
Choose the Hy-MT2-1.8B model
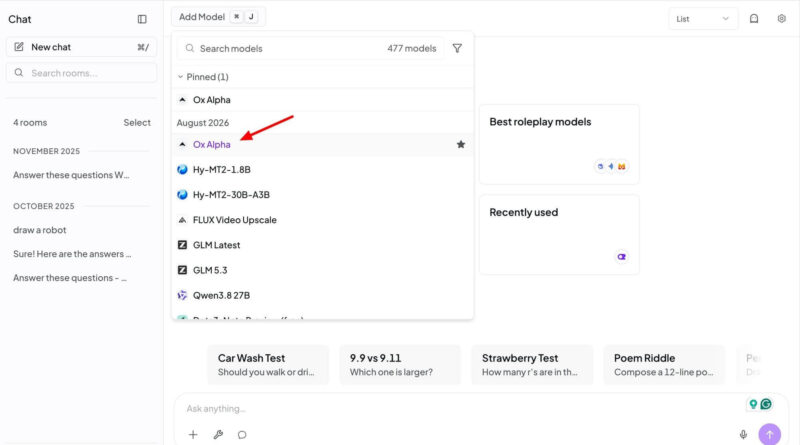coord(322,169)
